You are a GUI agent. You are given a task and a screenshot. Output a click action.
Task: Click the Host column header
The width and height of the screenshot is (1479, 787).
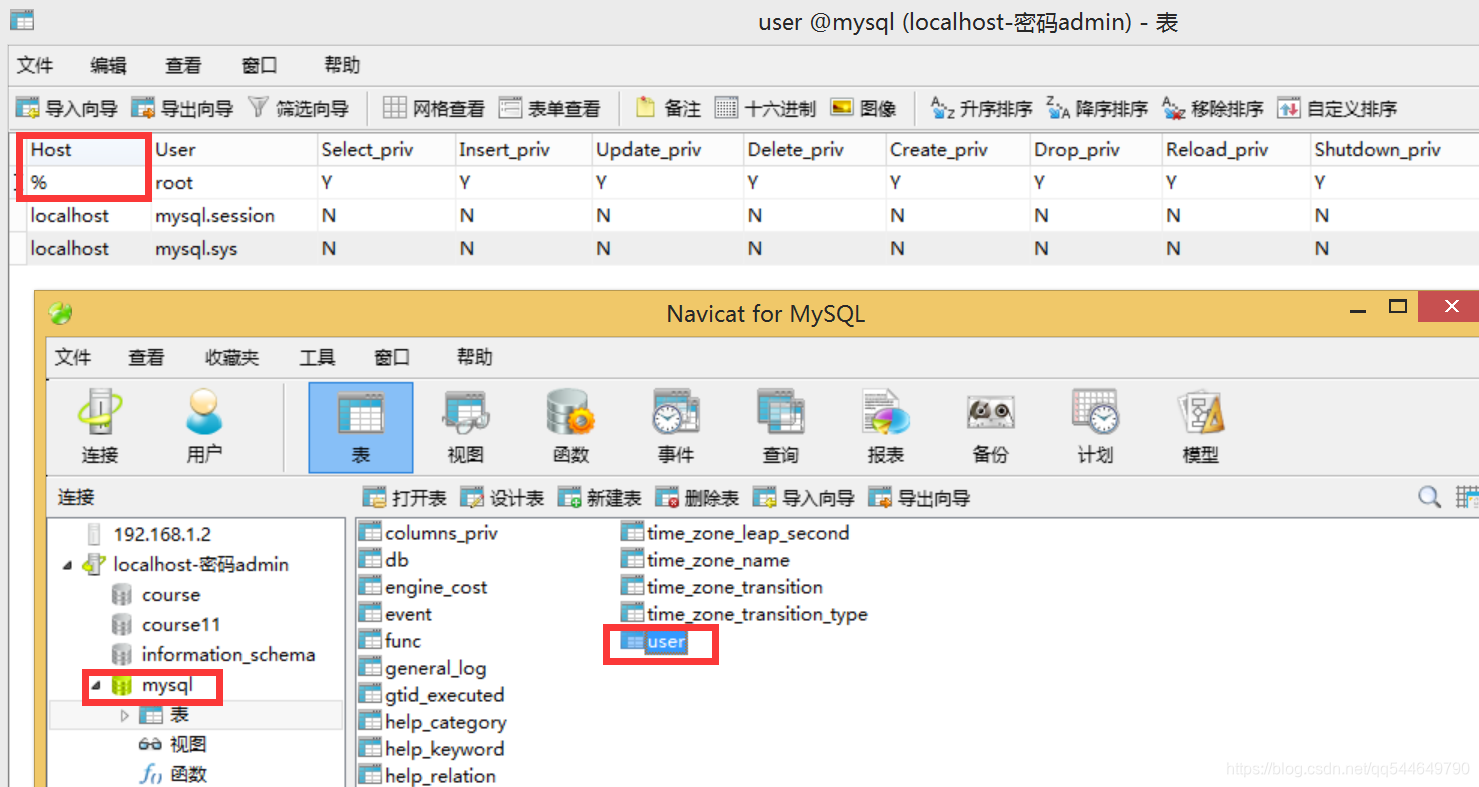87,149
